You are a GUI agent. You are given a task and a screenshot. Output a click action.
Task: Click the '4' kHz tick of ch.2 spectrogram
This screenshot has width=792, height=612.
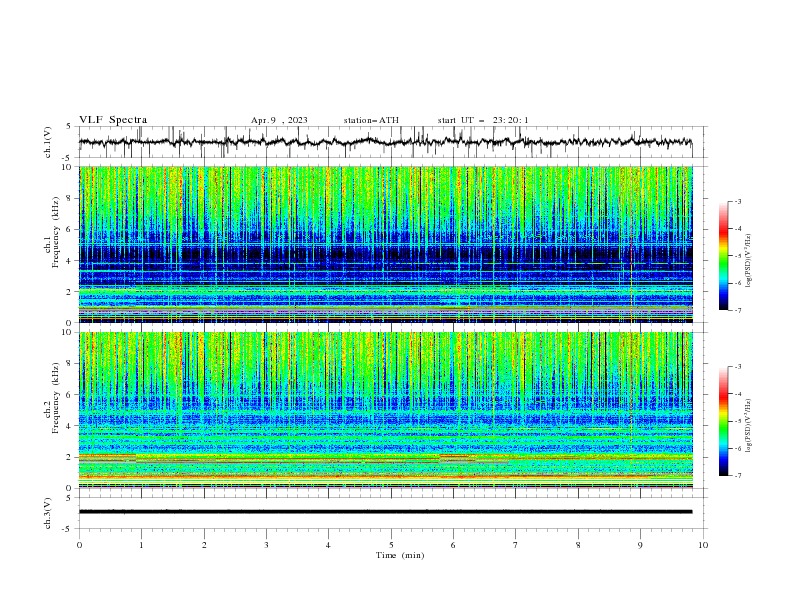tap(71, 426)
